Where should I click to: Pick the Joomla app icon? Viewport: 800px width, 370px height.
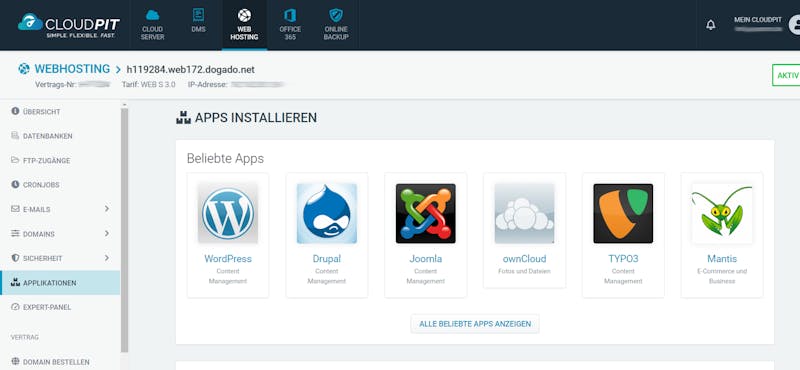426,213
